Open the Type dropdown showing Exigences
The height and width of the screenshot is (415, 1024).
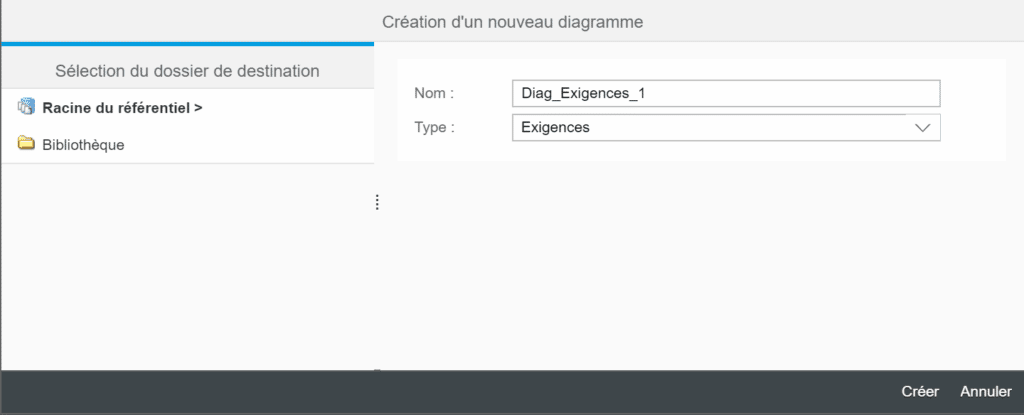(726, 127)
